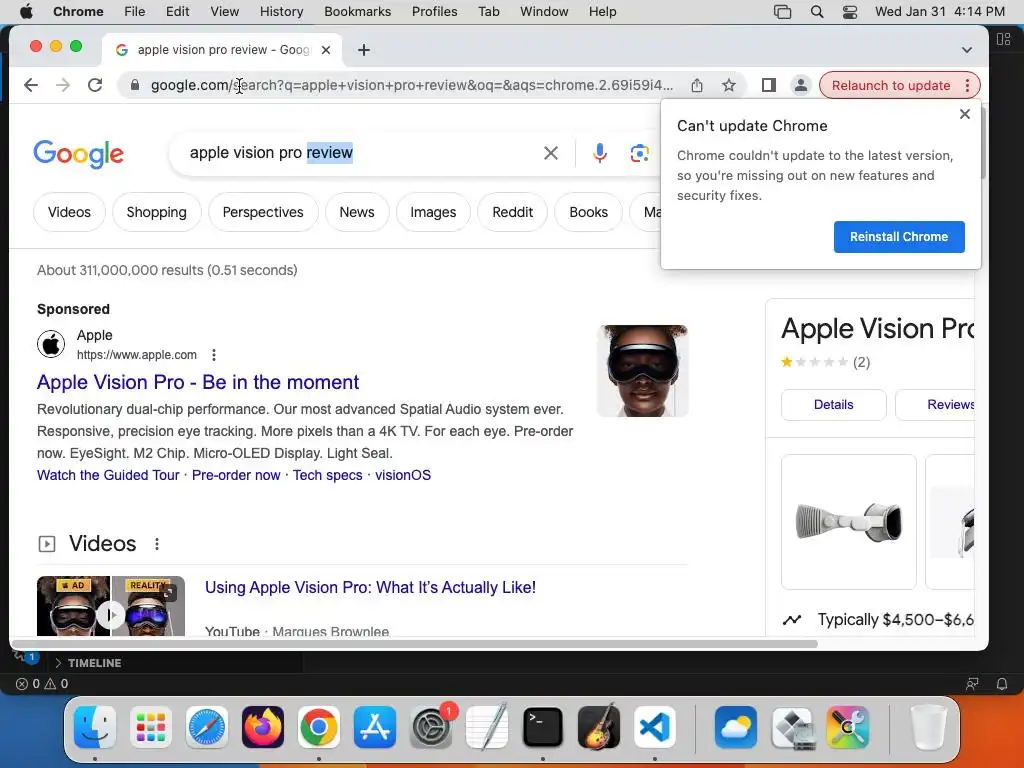
Task: Open a new Chrome tab
Action: pyautogui.click(x=364, y=50)
